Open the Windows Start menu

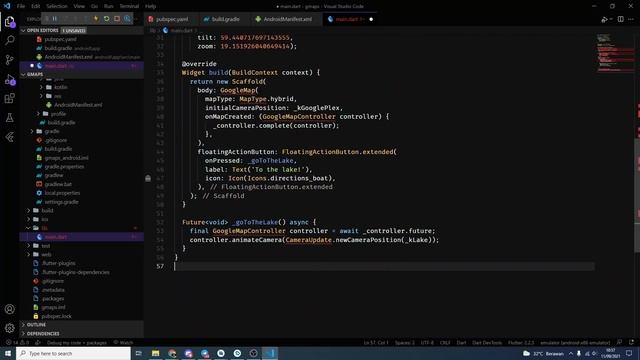click(x=8, y=353)
